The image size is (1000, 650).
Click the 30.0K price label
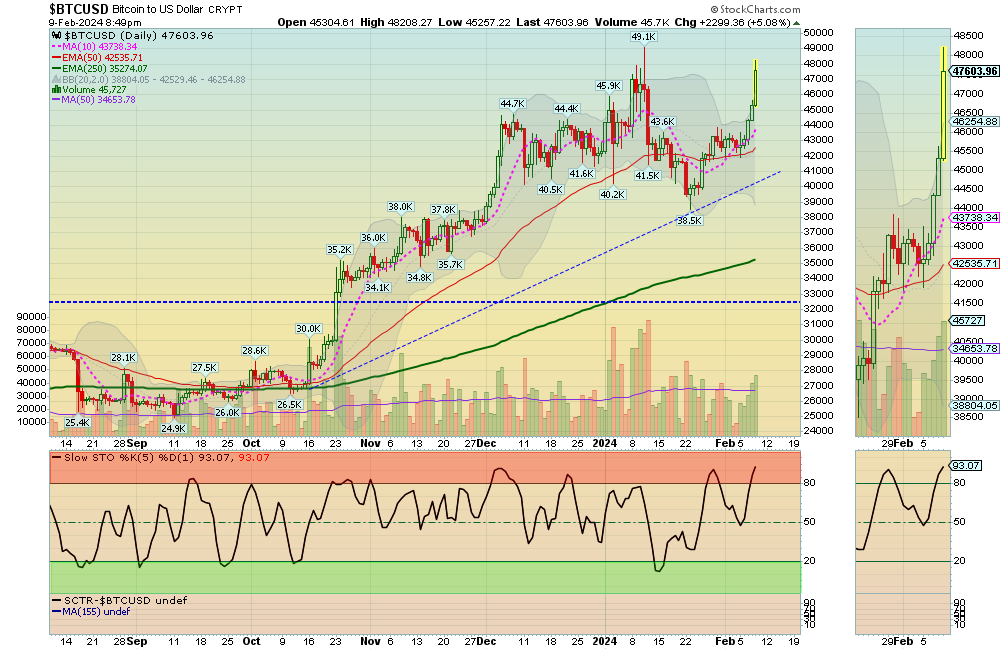(x=308, y=329)
